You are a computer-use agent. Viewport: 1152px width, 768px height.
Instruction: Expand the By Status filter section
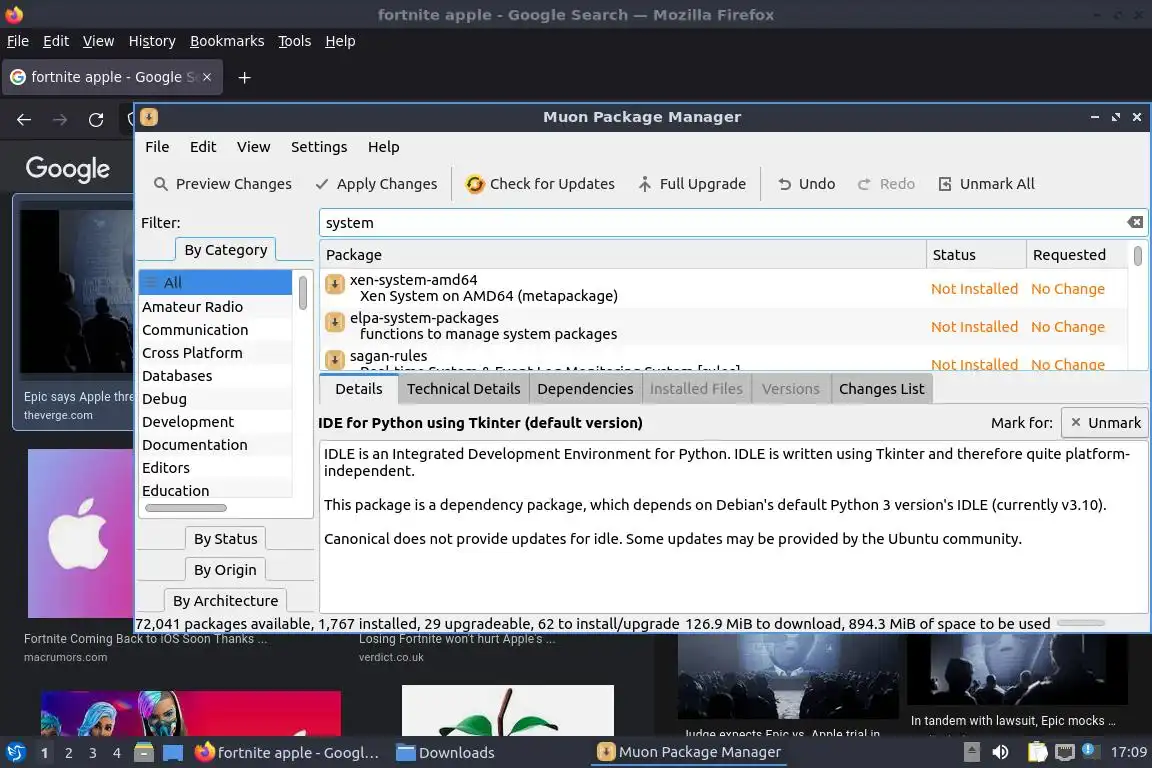pyautogui.click(x=226, y=539)
